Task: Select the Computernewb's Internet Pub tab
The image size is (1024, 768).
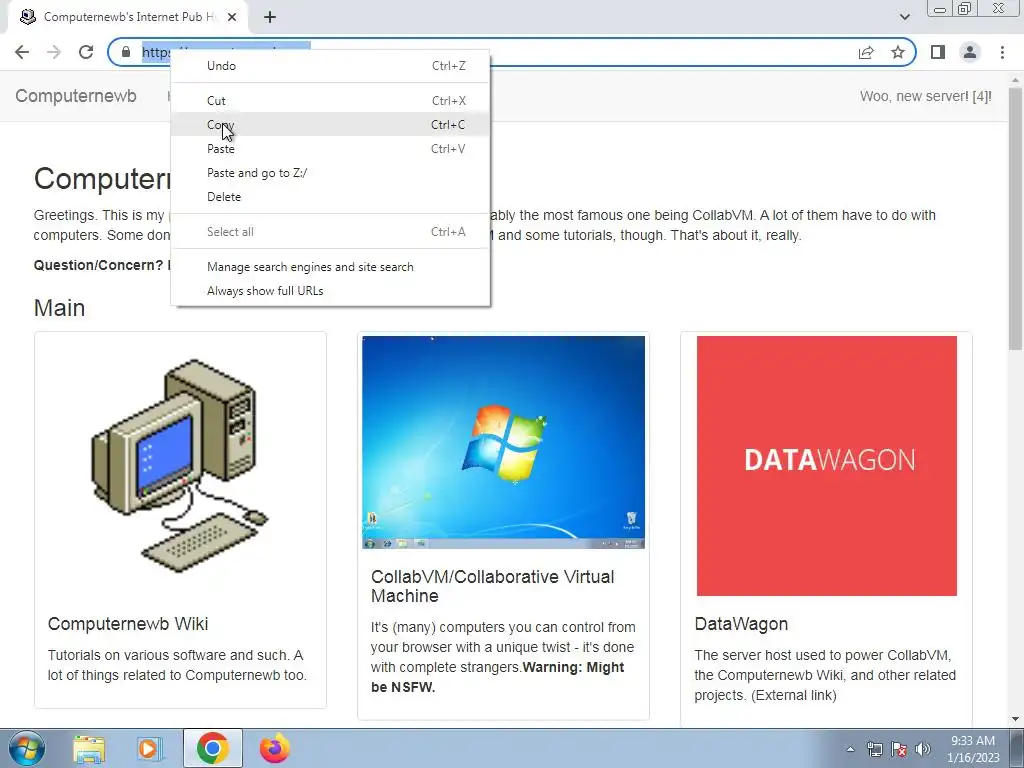Action: tap(128, 17)
